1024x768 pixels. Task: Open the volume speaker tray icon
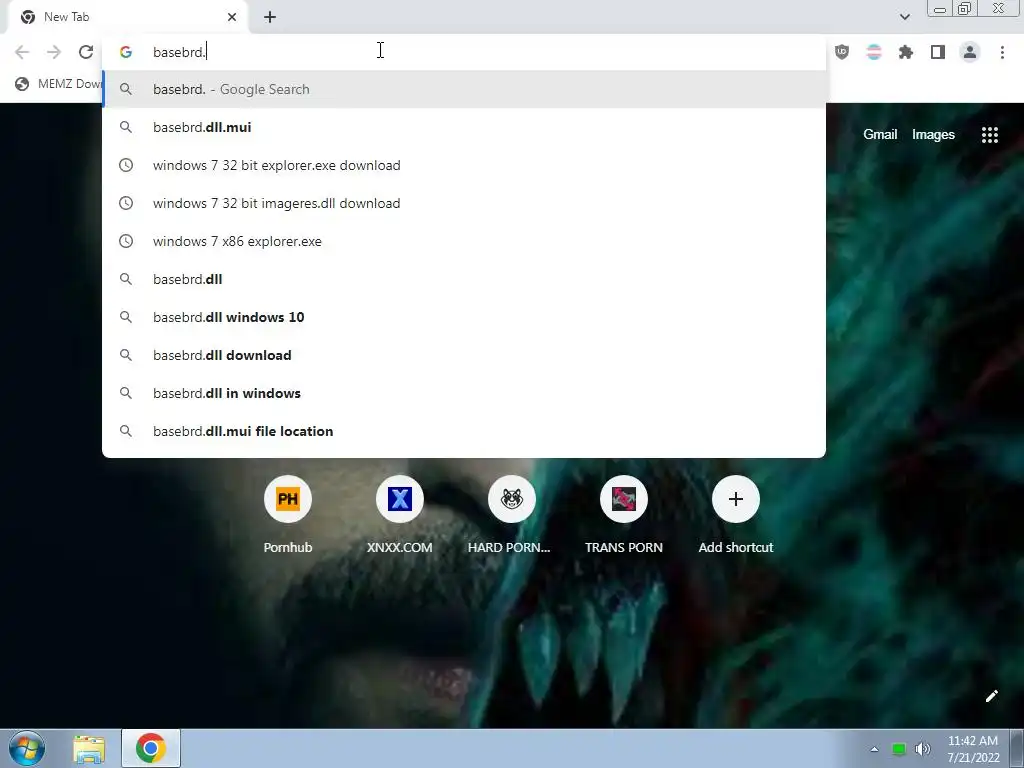pyautogui.click(x=923, y=749)
